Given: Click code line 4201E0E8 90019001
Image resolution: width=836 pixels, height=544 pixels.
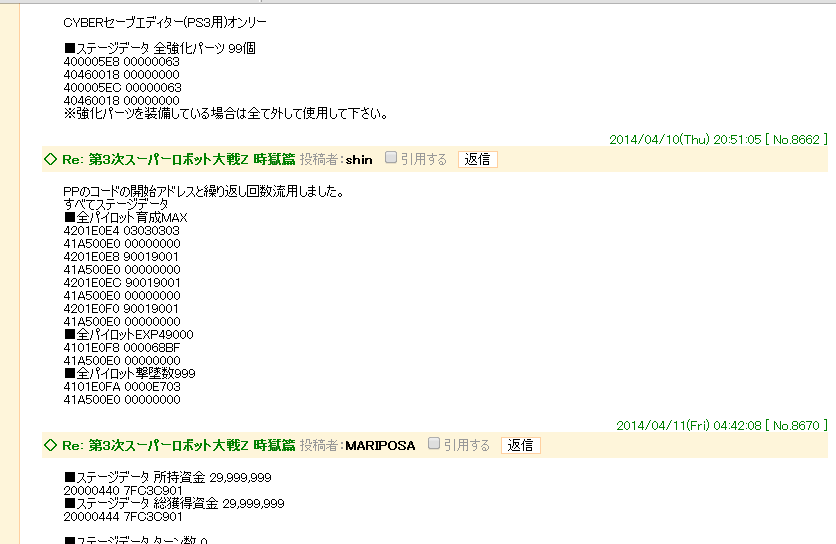Looking at the screenshot, I should pyautogui.click(x=121, y=257).
